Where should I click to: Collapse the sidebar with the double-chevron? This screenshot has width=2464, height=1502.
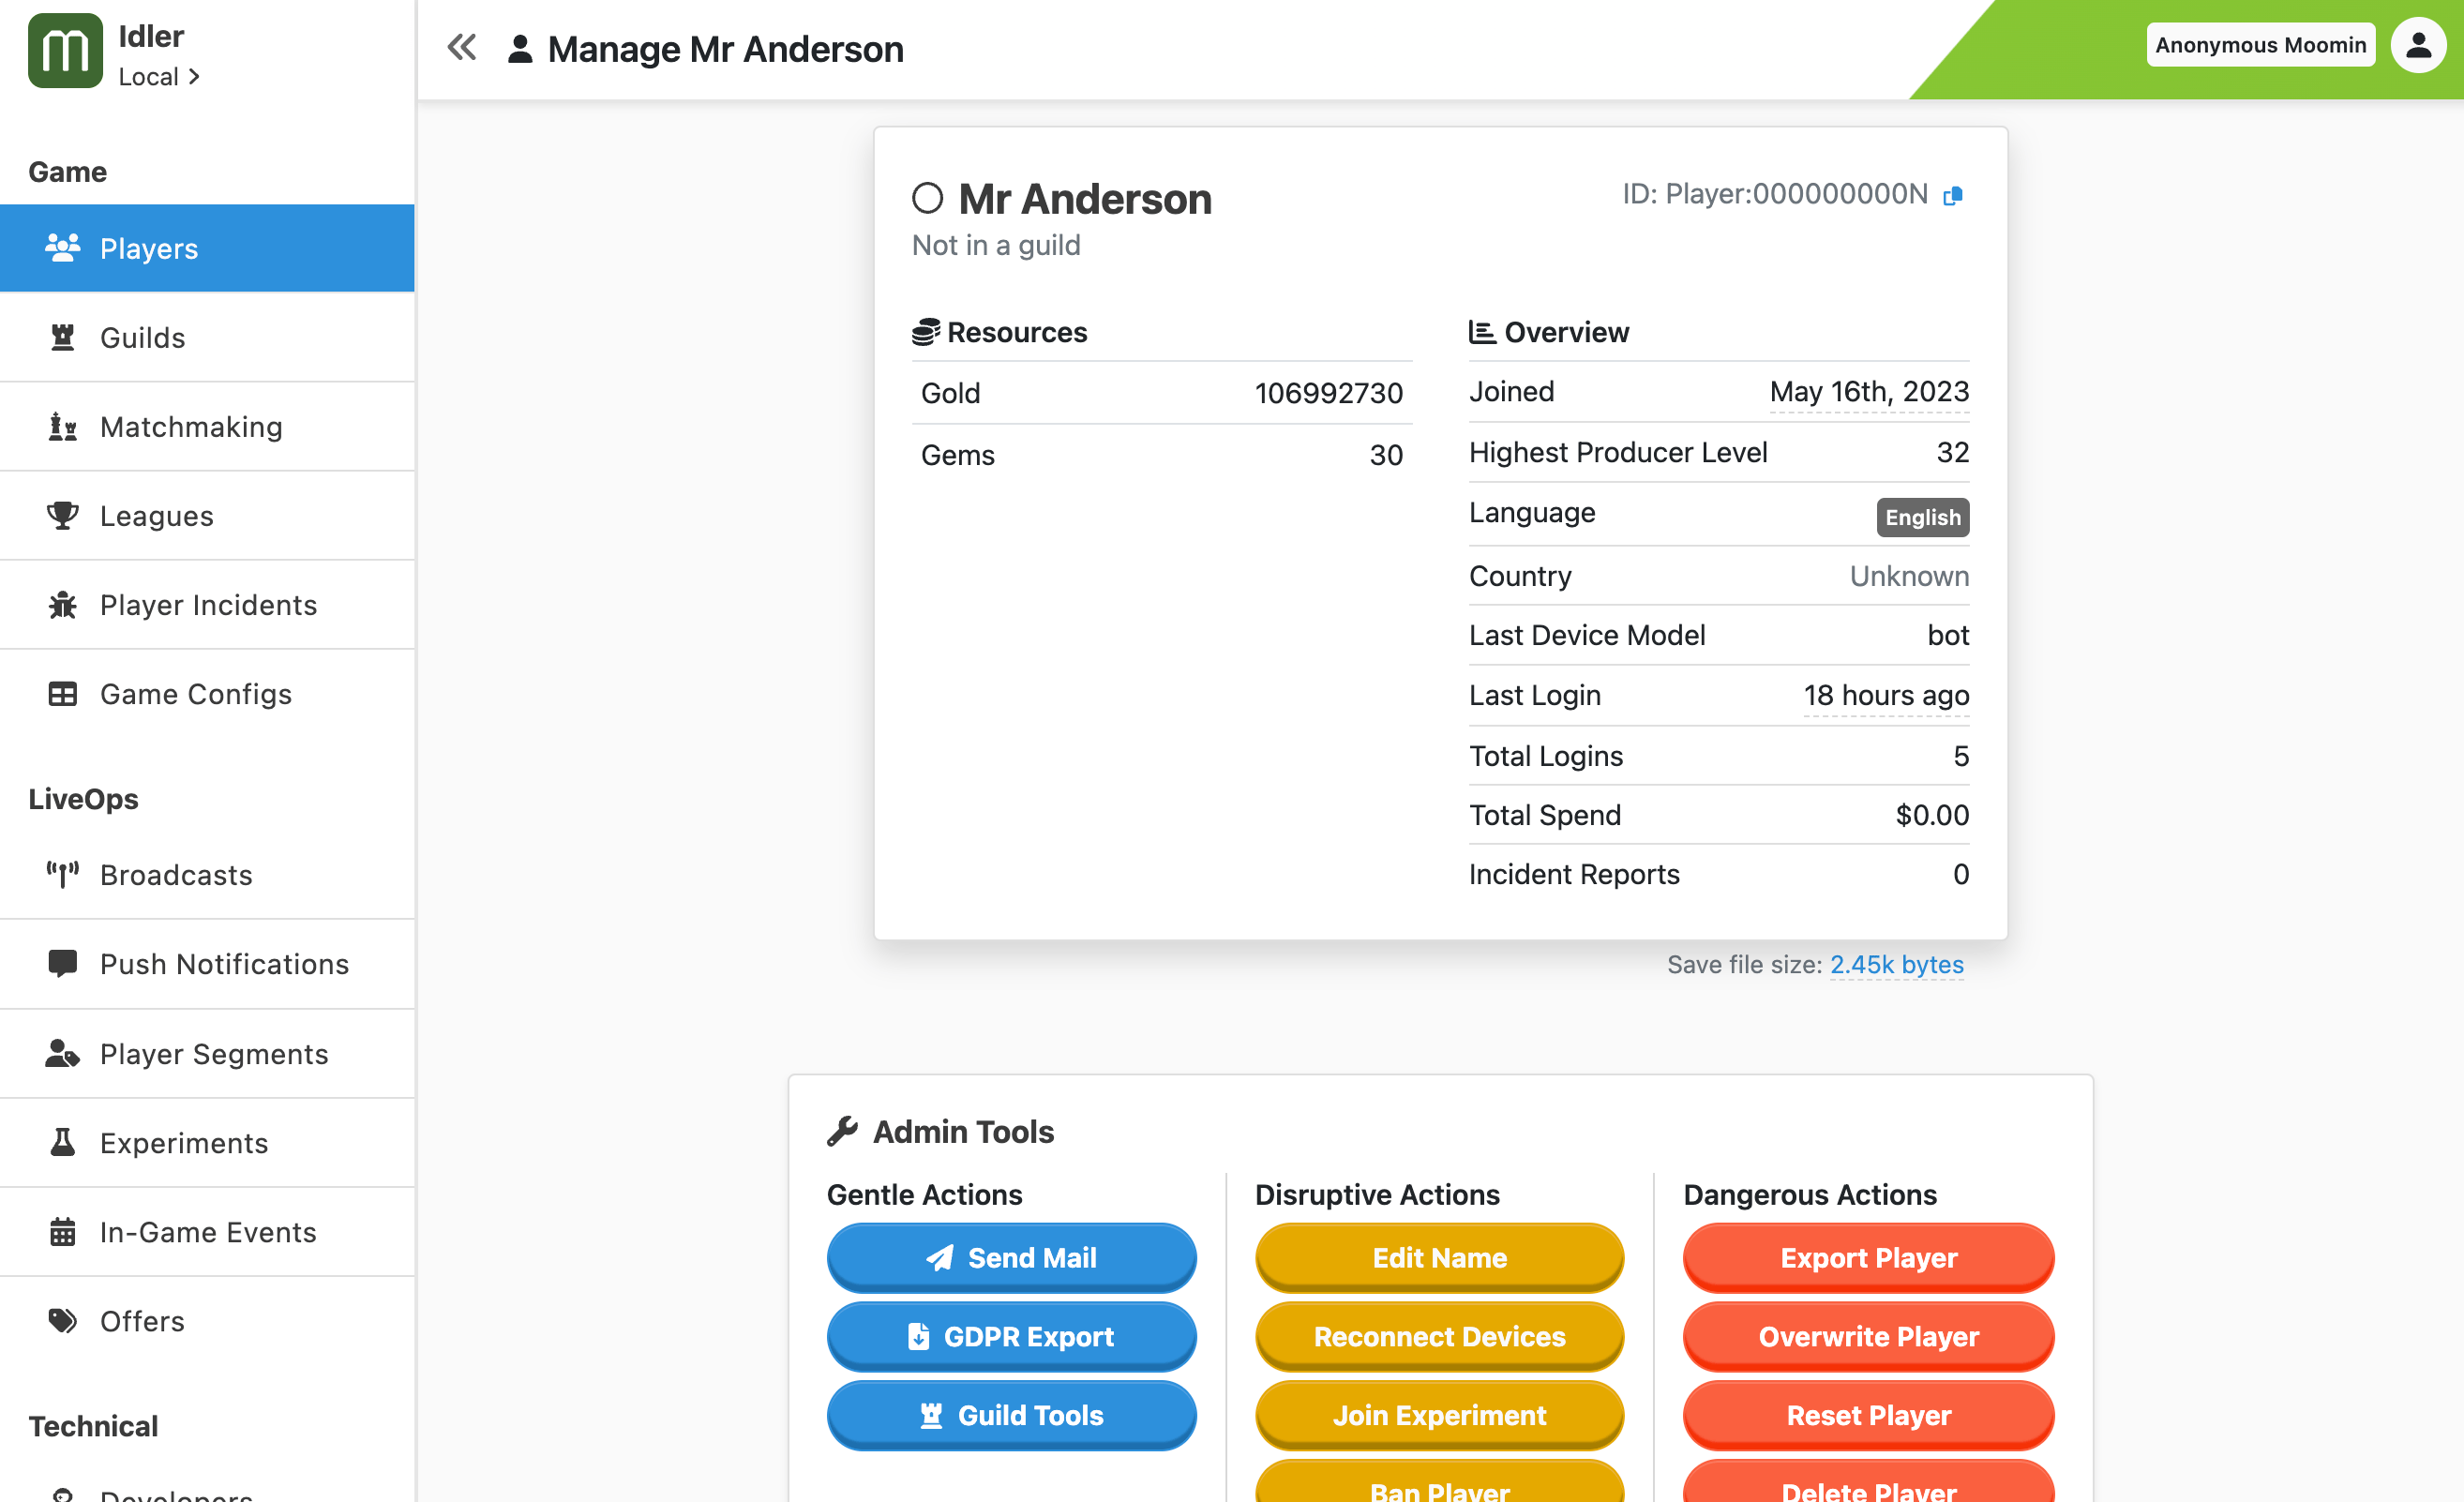(461, 46)
